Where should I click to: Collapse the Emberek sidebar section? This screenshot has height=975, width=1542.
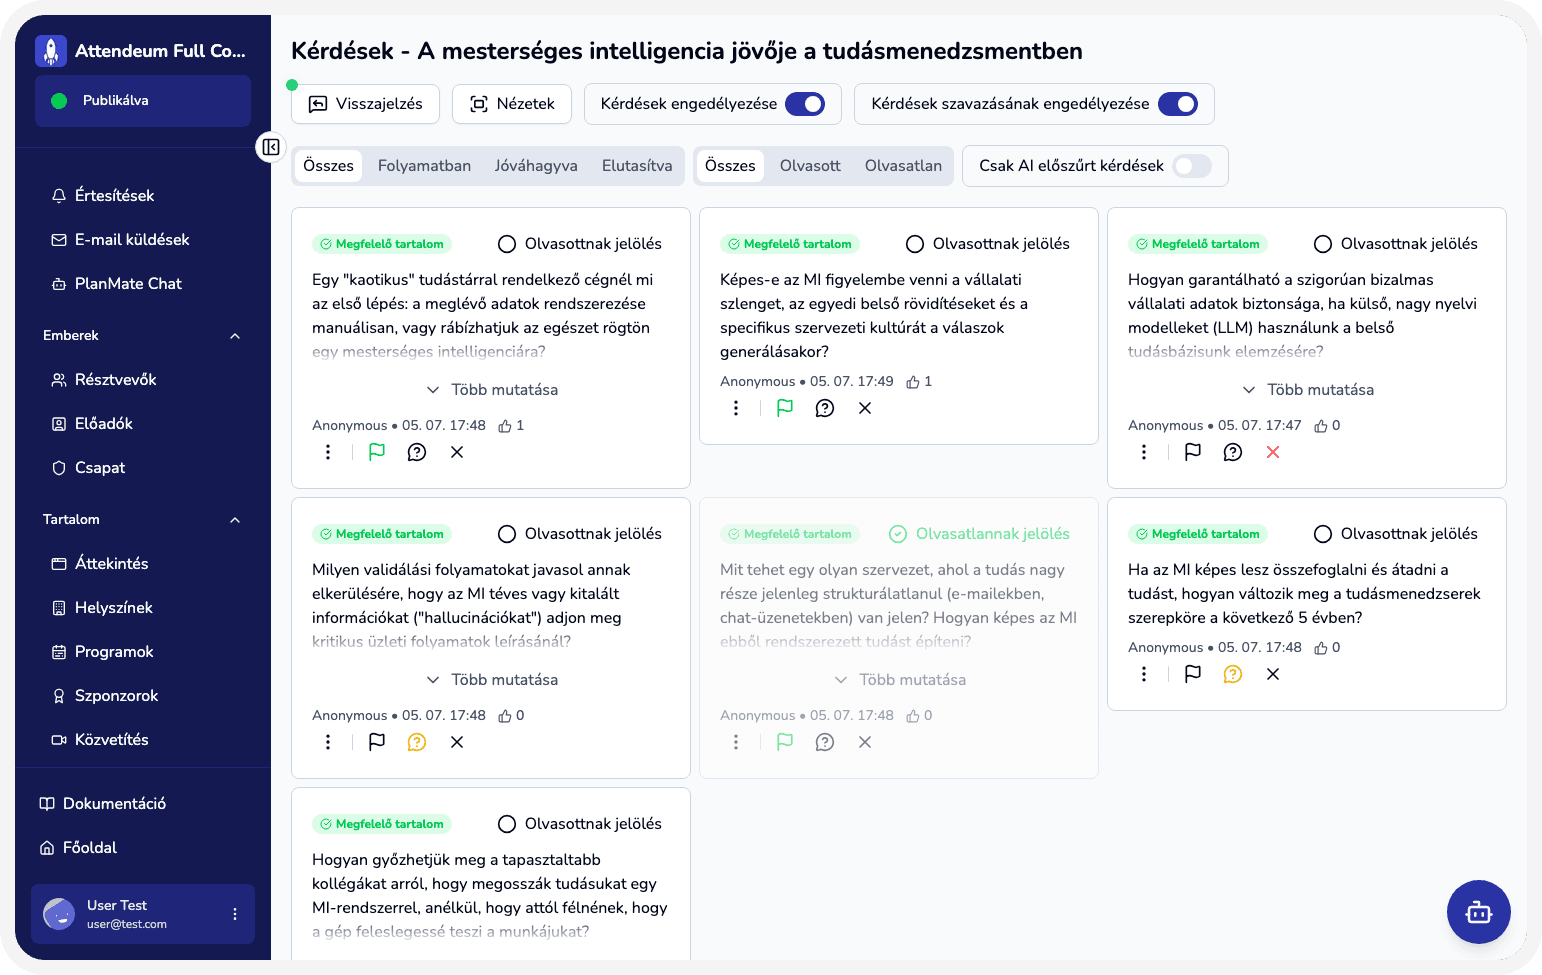(x=235, y=336)
